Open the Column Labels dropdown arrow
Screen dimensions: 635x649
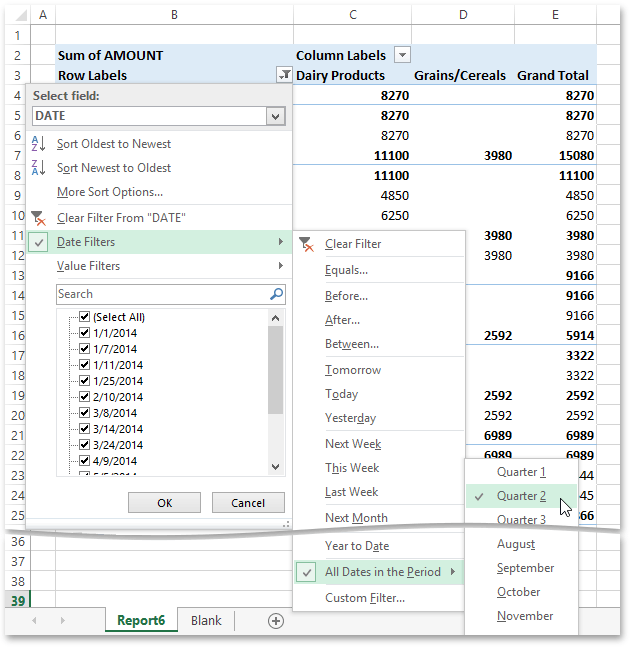coord(402,55)
